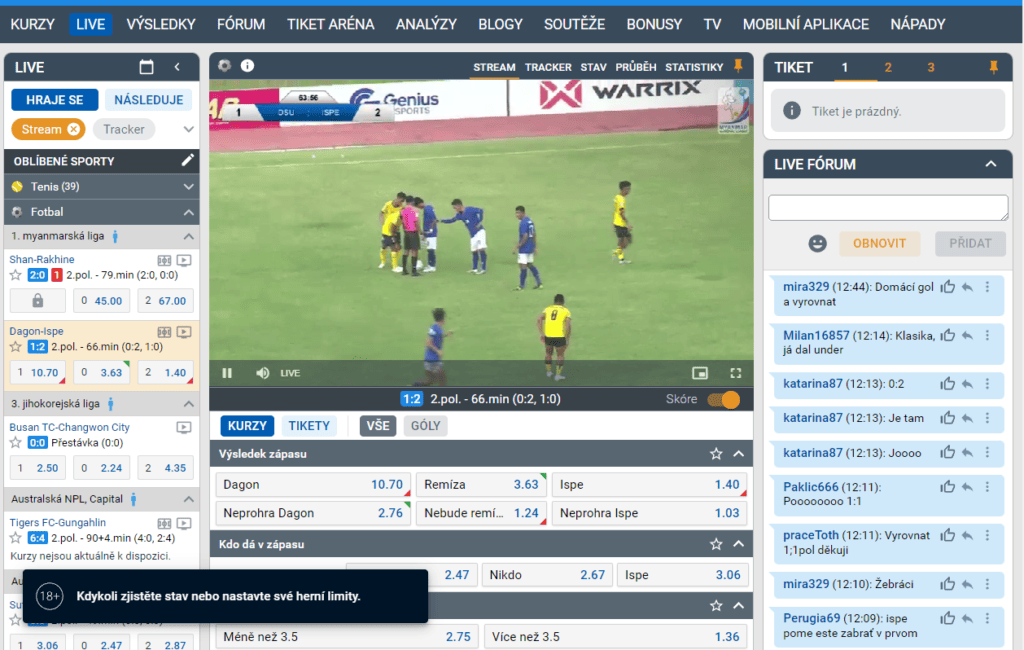The width and height of the screenshot is (1024, 650).
Task: Open the soccer ball icon above video
Action: [x=225, y=65]
